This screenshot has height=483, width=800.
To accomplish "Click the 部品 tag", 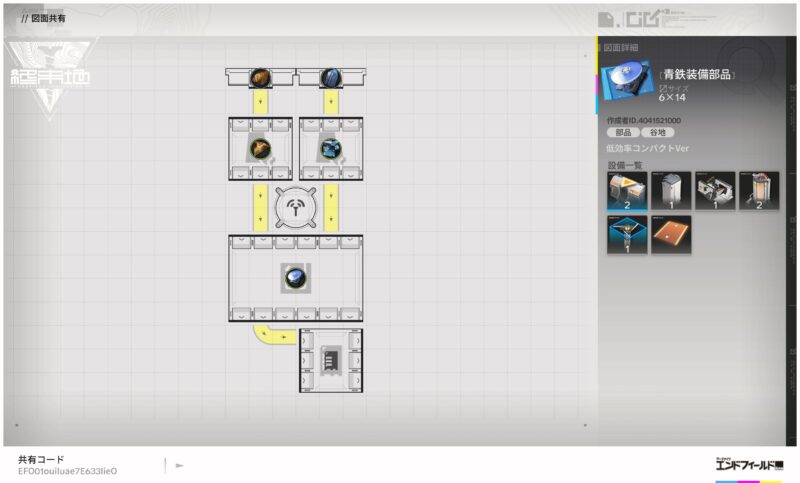I will click(x=621, y=132).
